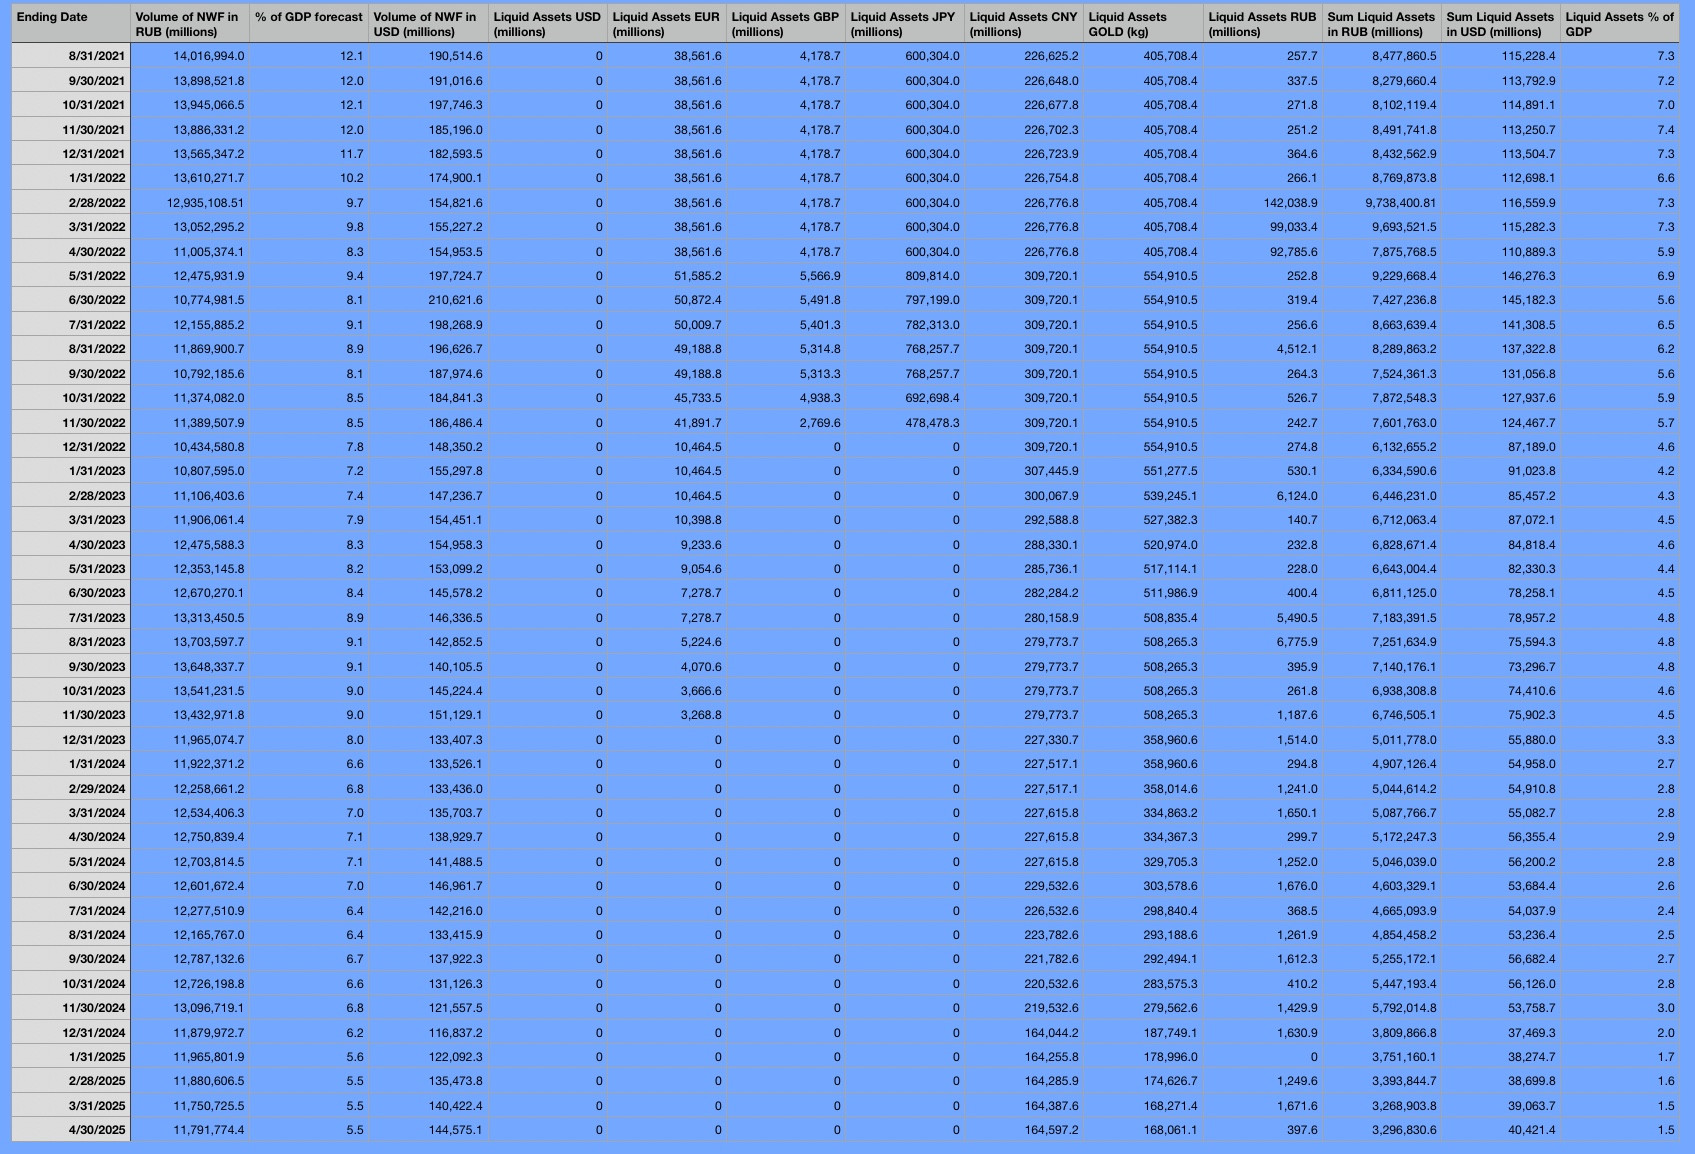The width and height of the screenshot is (1695, 1154).
Task: Click cell 187,749.1 in GOLD column
Action: (x=1143, y=1033)
